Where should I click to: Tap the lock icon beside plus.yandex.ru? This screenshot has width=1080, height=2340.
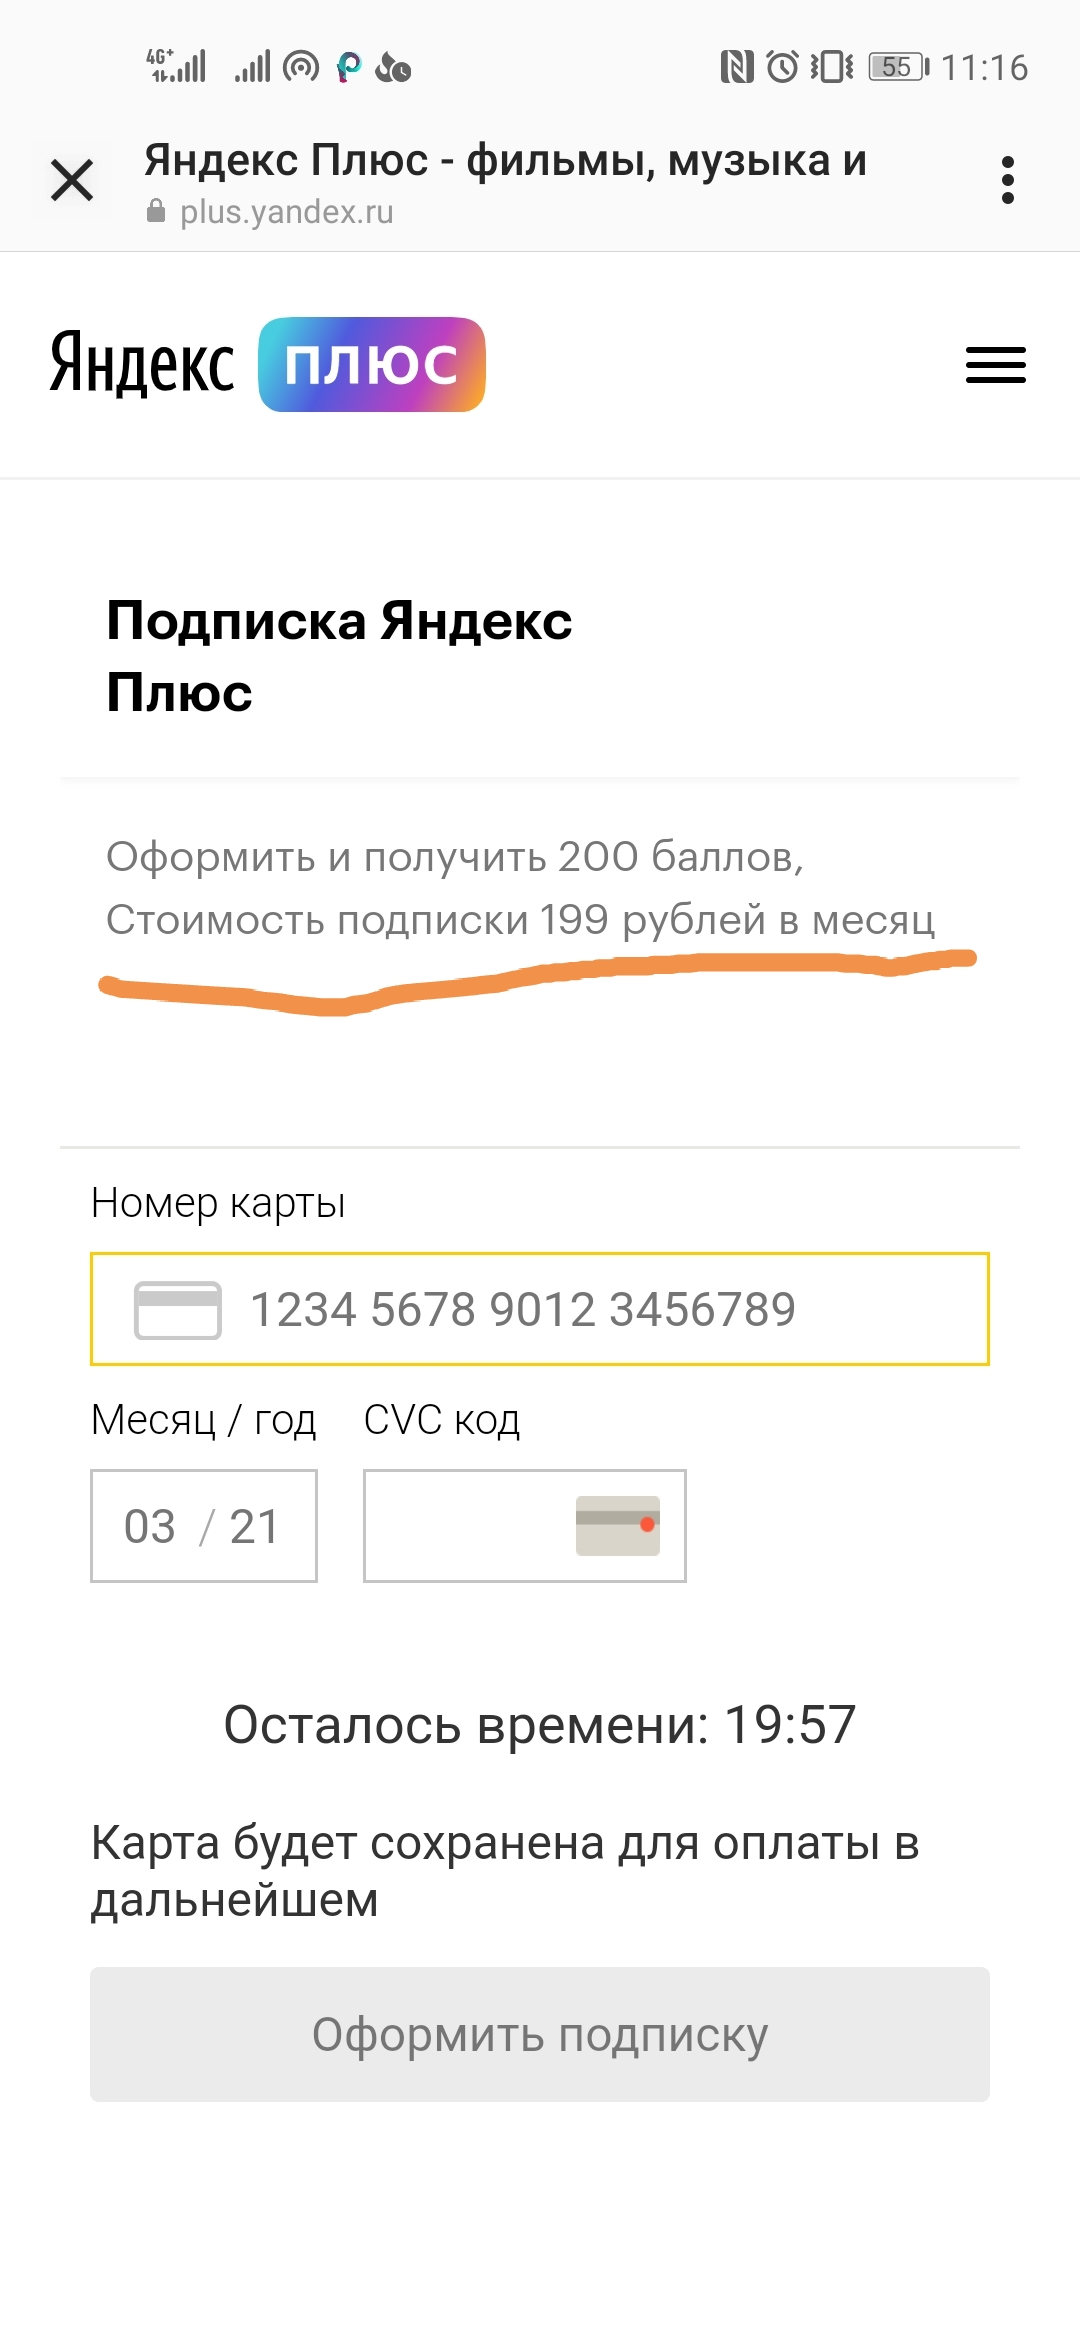(156, 211)
